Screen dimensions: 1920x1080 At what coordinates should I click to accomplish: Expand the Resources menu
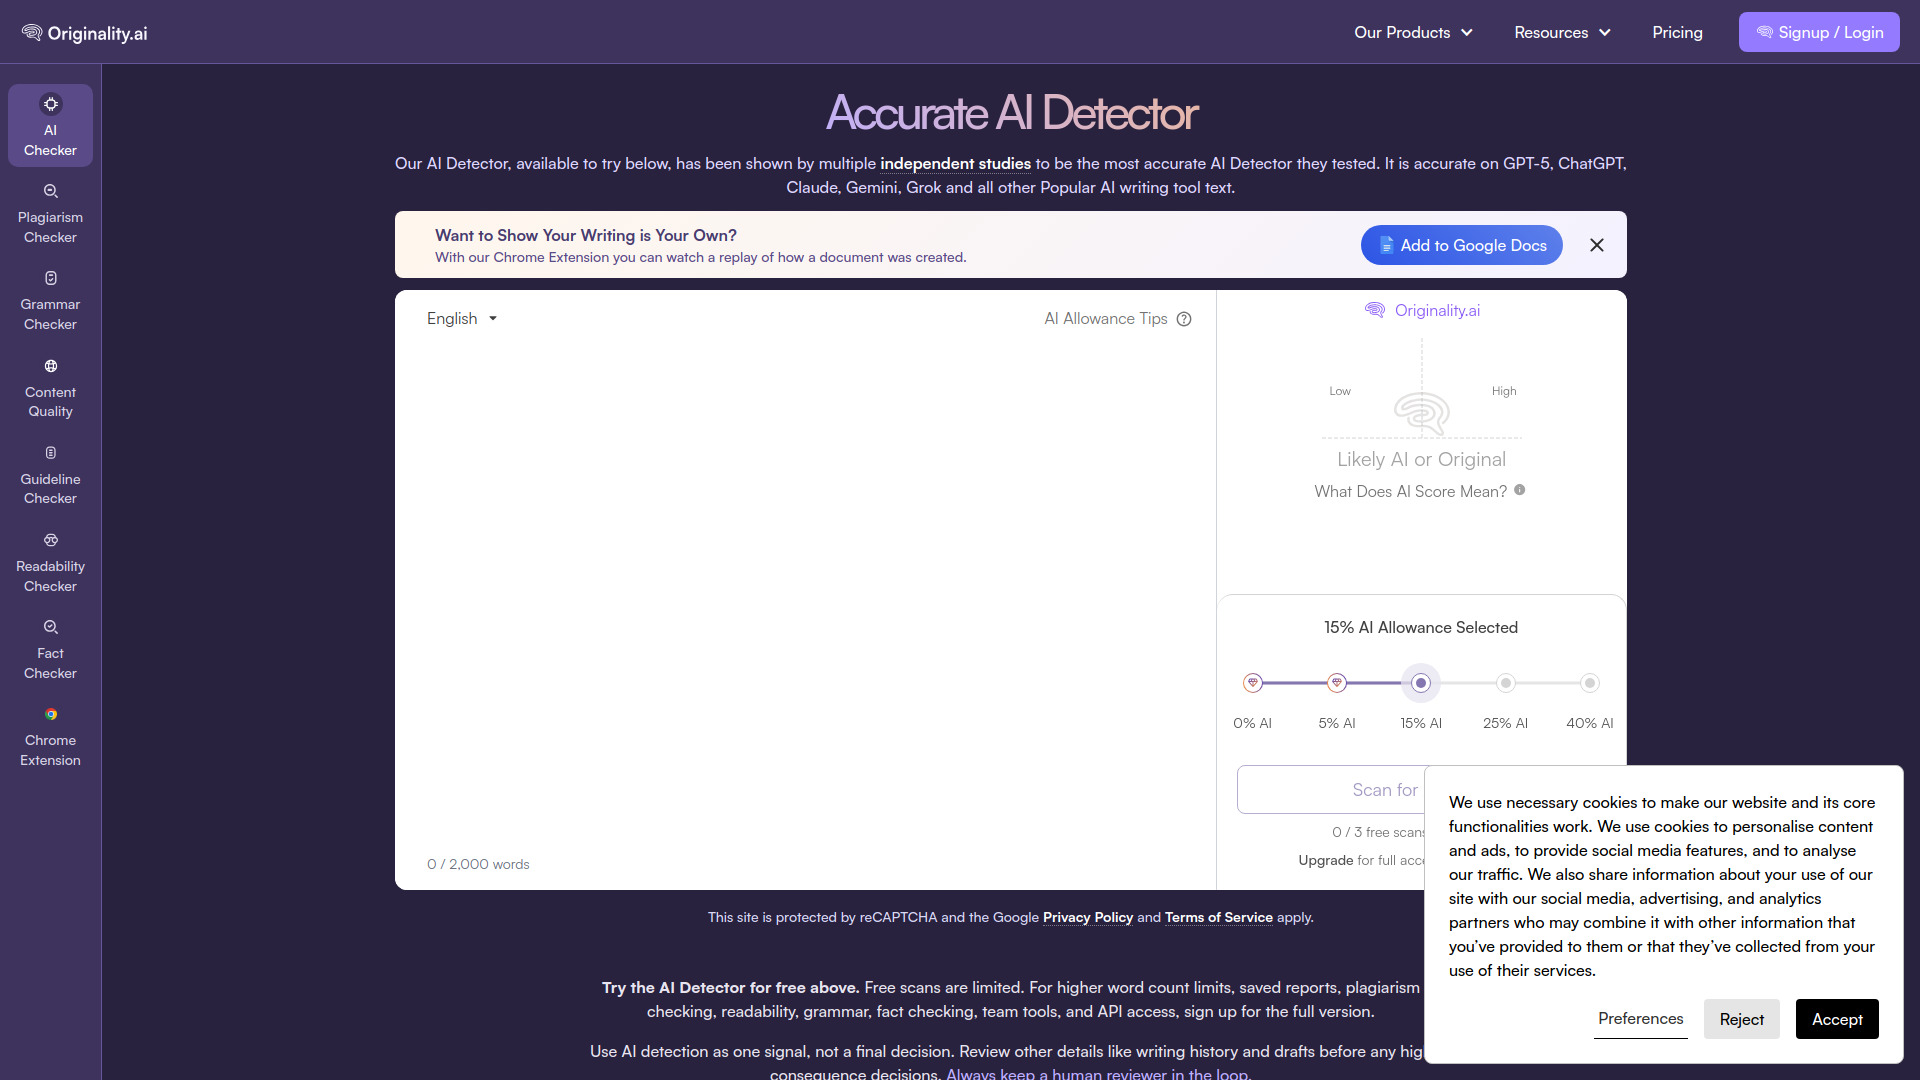(1562, 32)
